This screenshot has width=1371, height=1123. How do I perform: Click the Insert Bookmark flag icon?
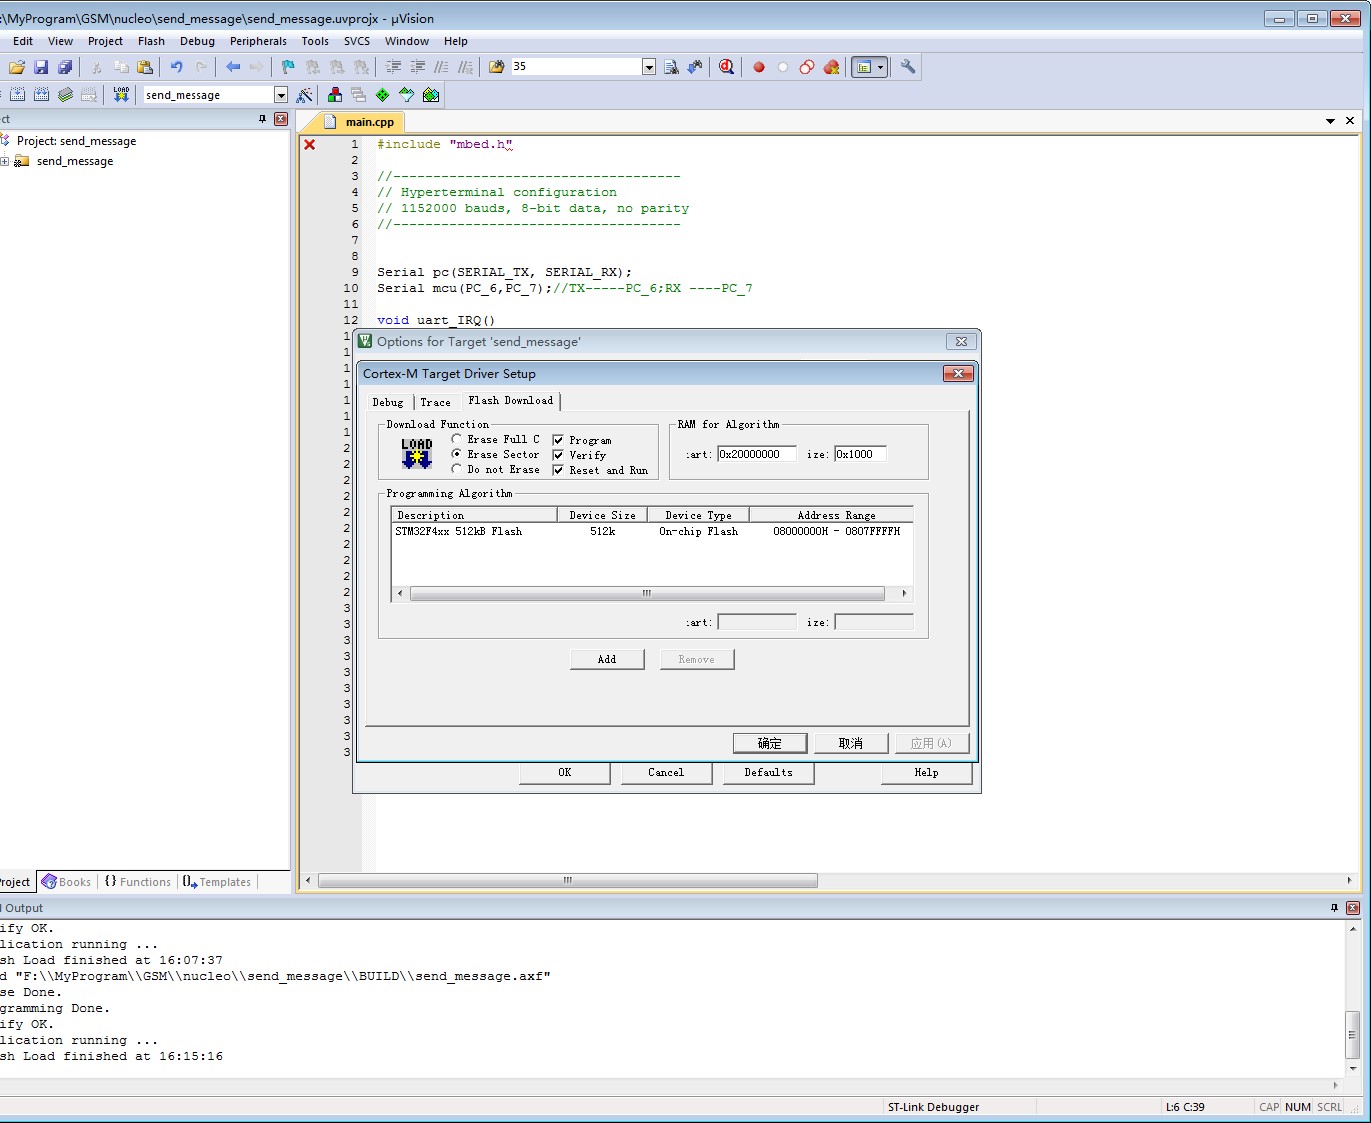[288, 67]
